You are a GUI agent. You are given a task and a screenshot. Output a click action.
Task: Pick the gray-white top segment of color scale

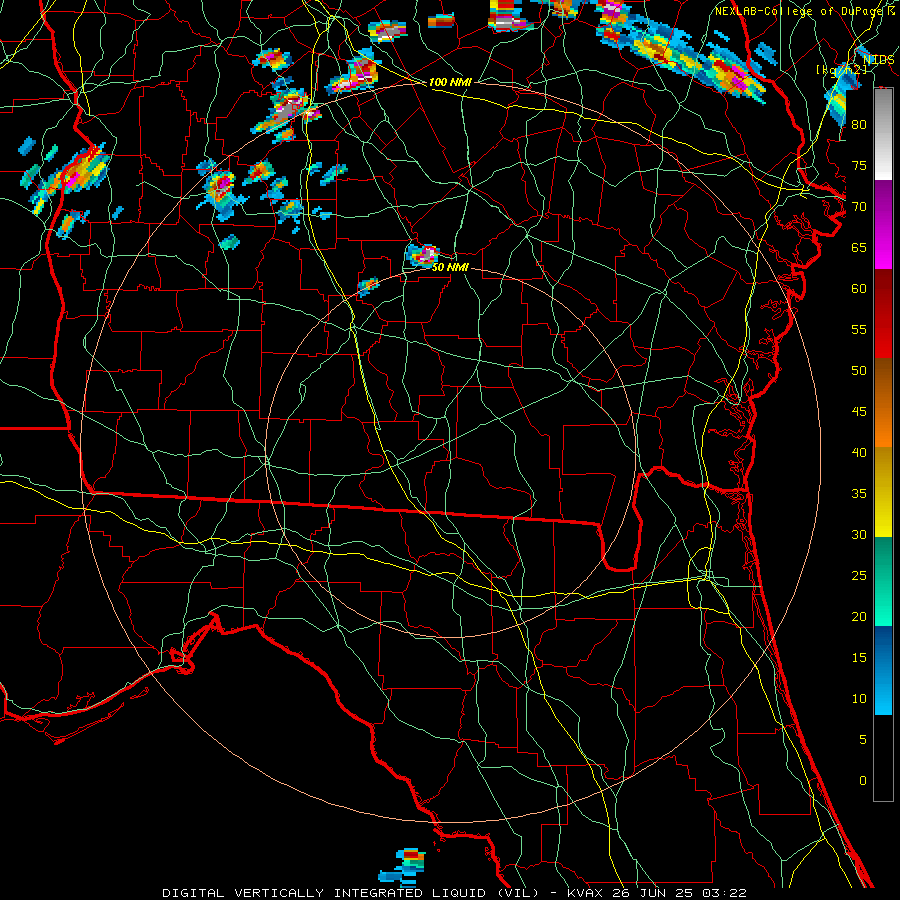883,134
